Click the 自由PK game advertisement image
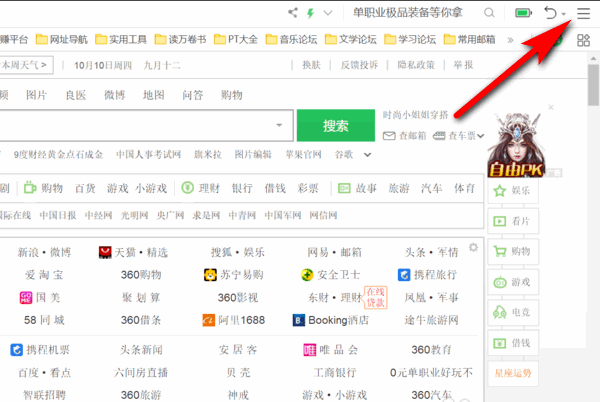Image resolution: width=600 pixels, height=402 pixels. (516, 145)
